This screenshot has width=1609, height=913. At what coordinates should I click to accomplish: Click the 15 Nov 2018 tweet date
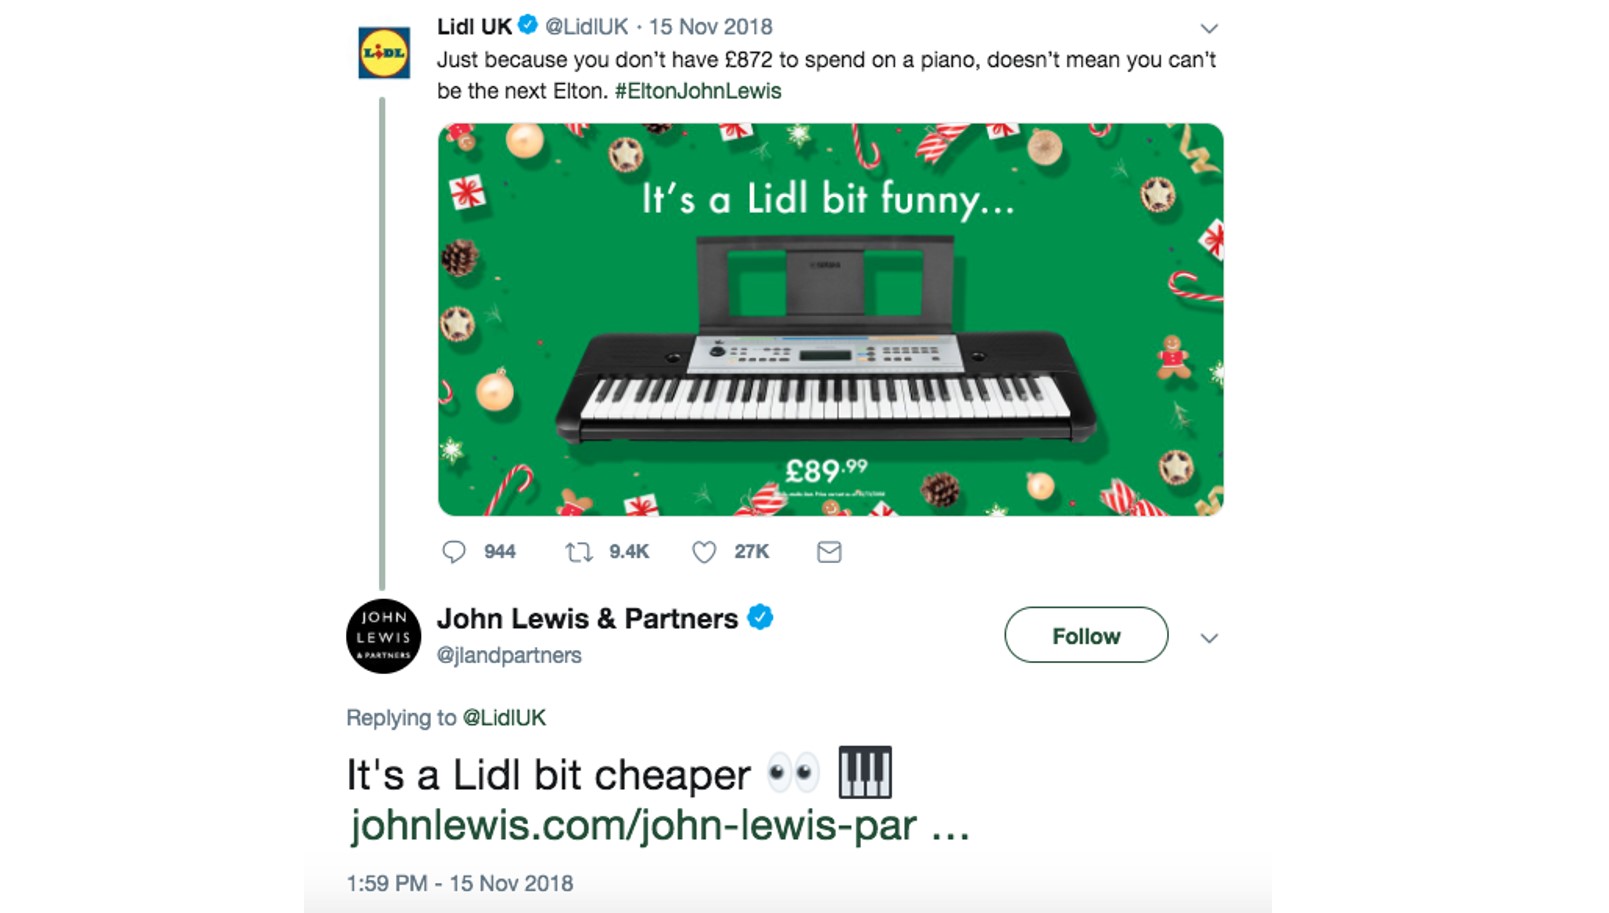click(711, 27)
